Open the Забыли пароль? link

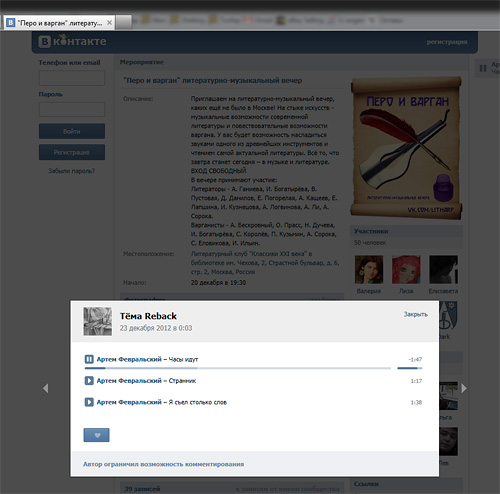72,171
